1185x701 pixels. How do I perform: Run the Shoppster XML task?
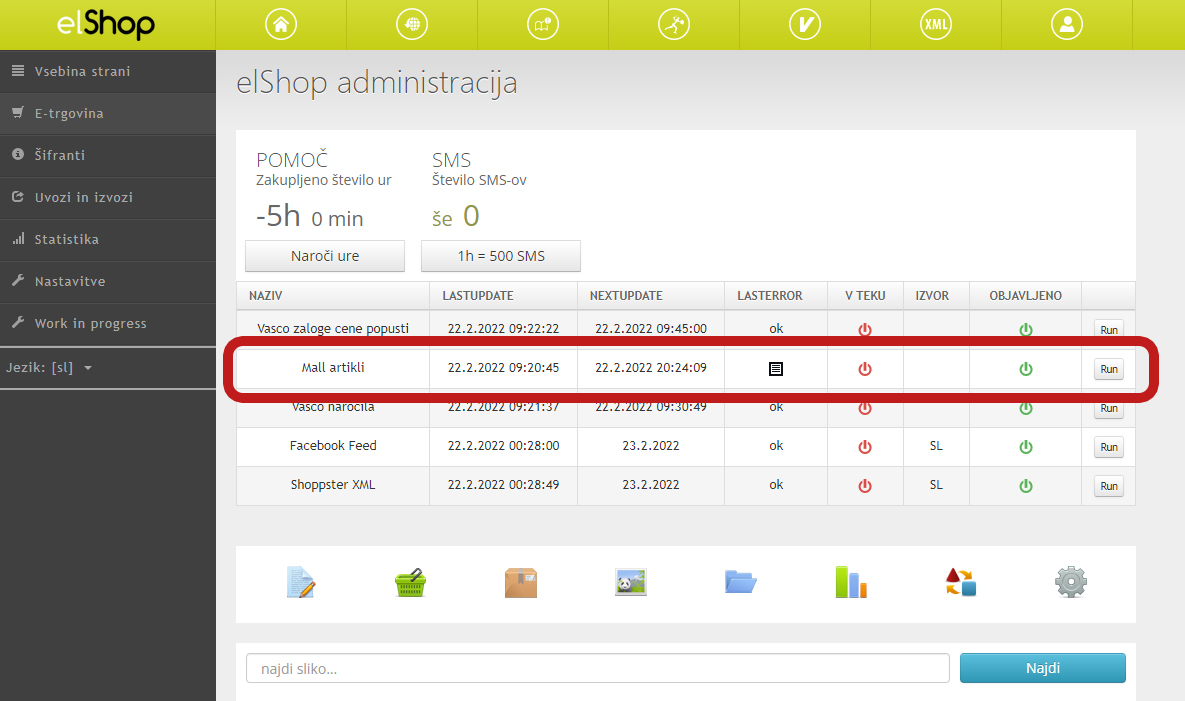click(1109, 486)
